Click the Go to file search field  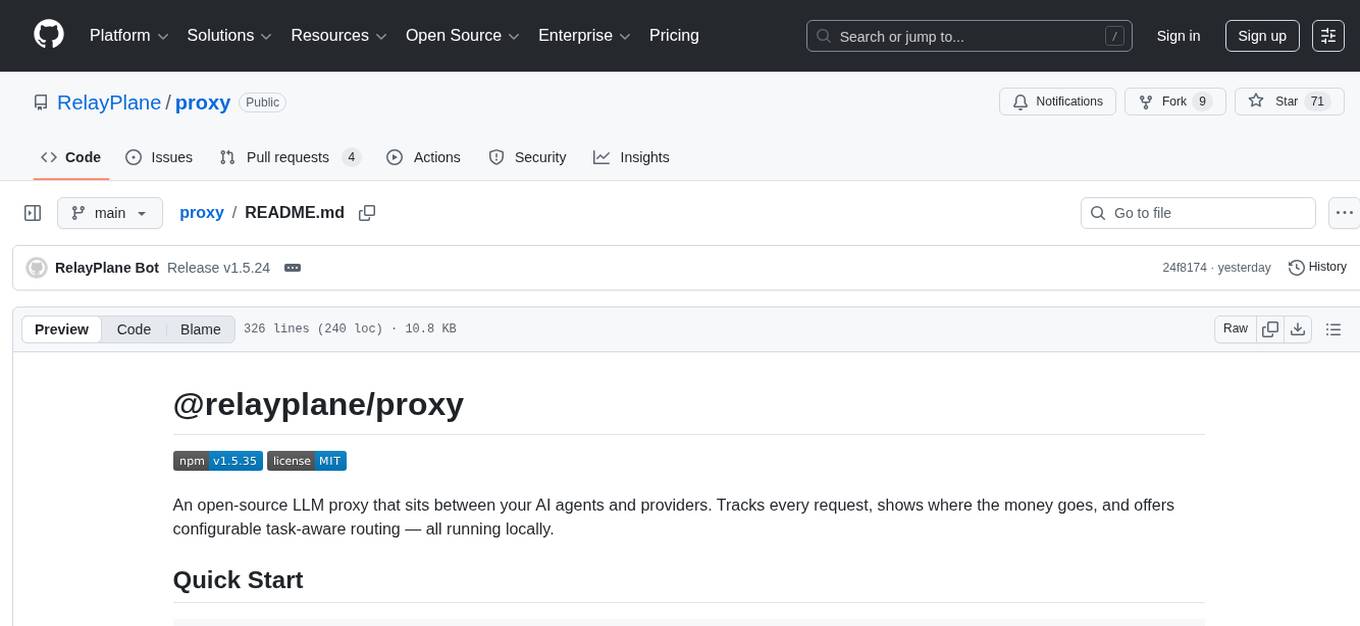pos(1197,212)
